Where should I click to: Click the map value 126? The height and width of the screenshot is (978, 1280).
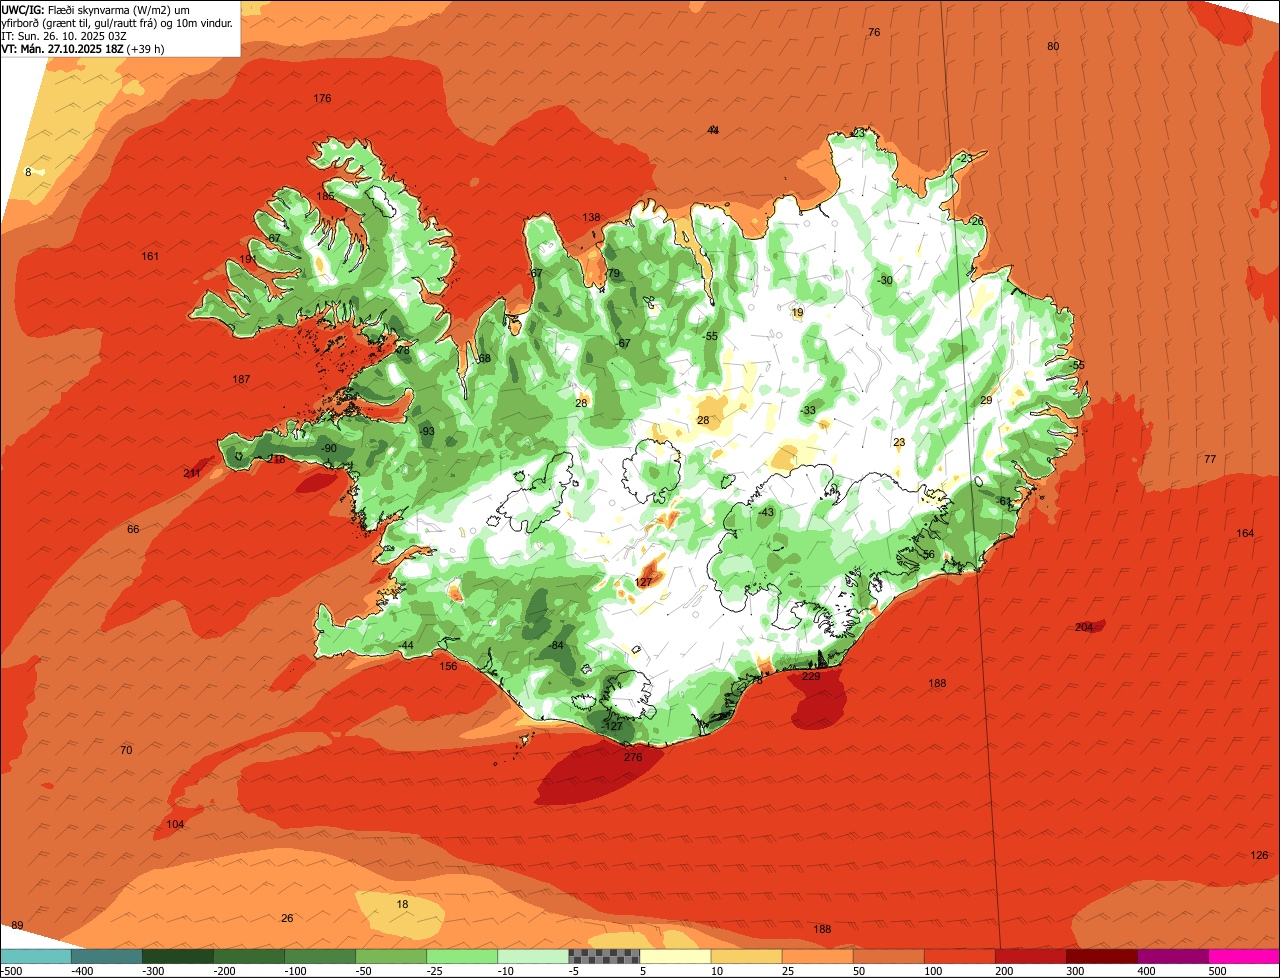pyautogui.click(x=1259, y=855)
